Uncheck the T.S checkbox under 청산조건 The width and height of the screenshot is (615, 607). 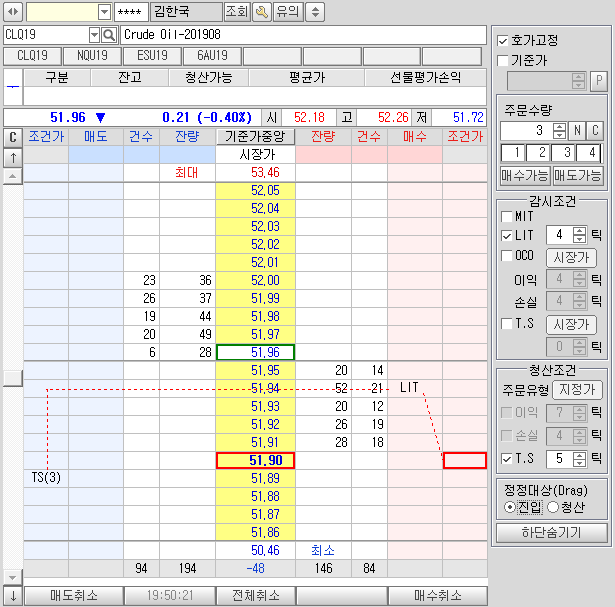(x=507, y=458)
